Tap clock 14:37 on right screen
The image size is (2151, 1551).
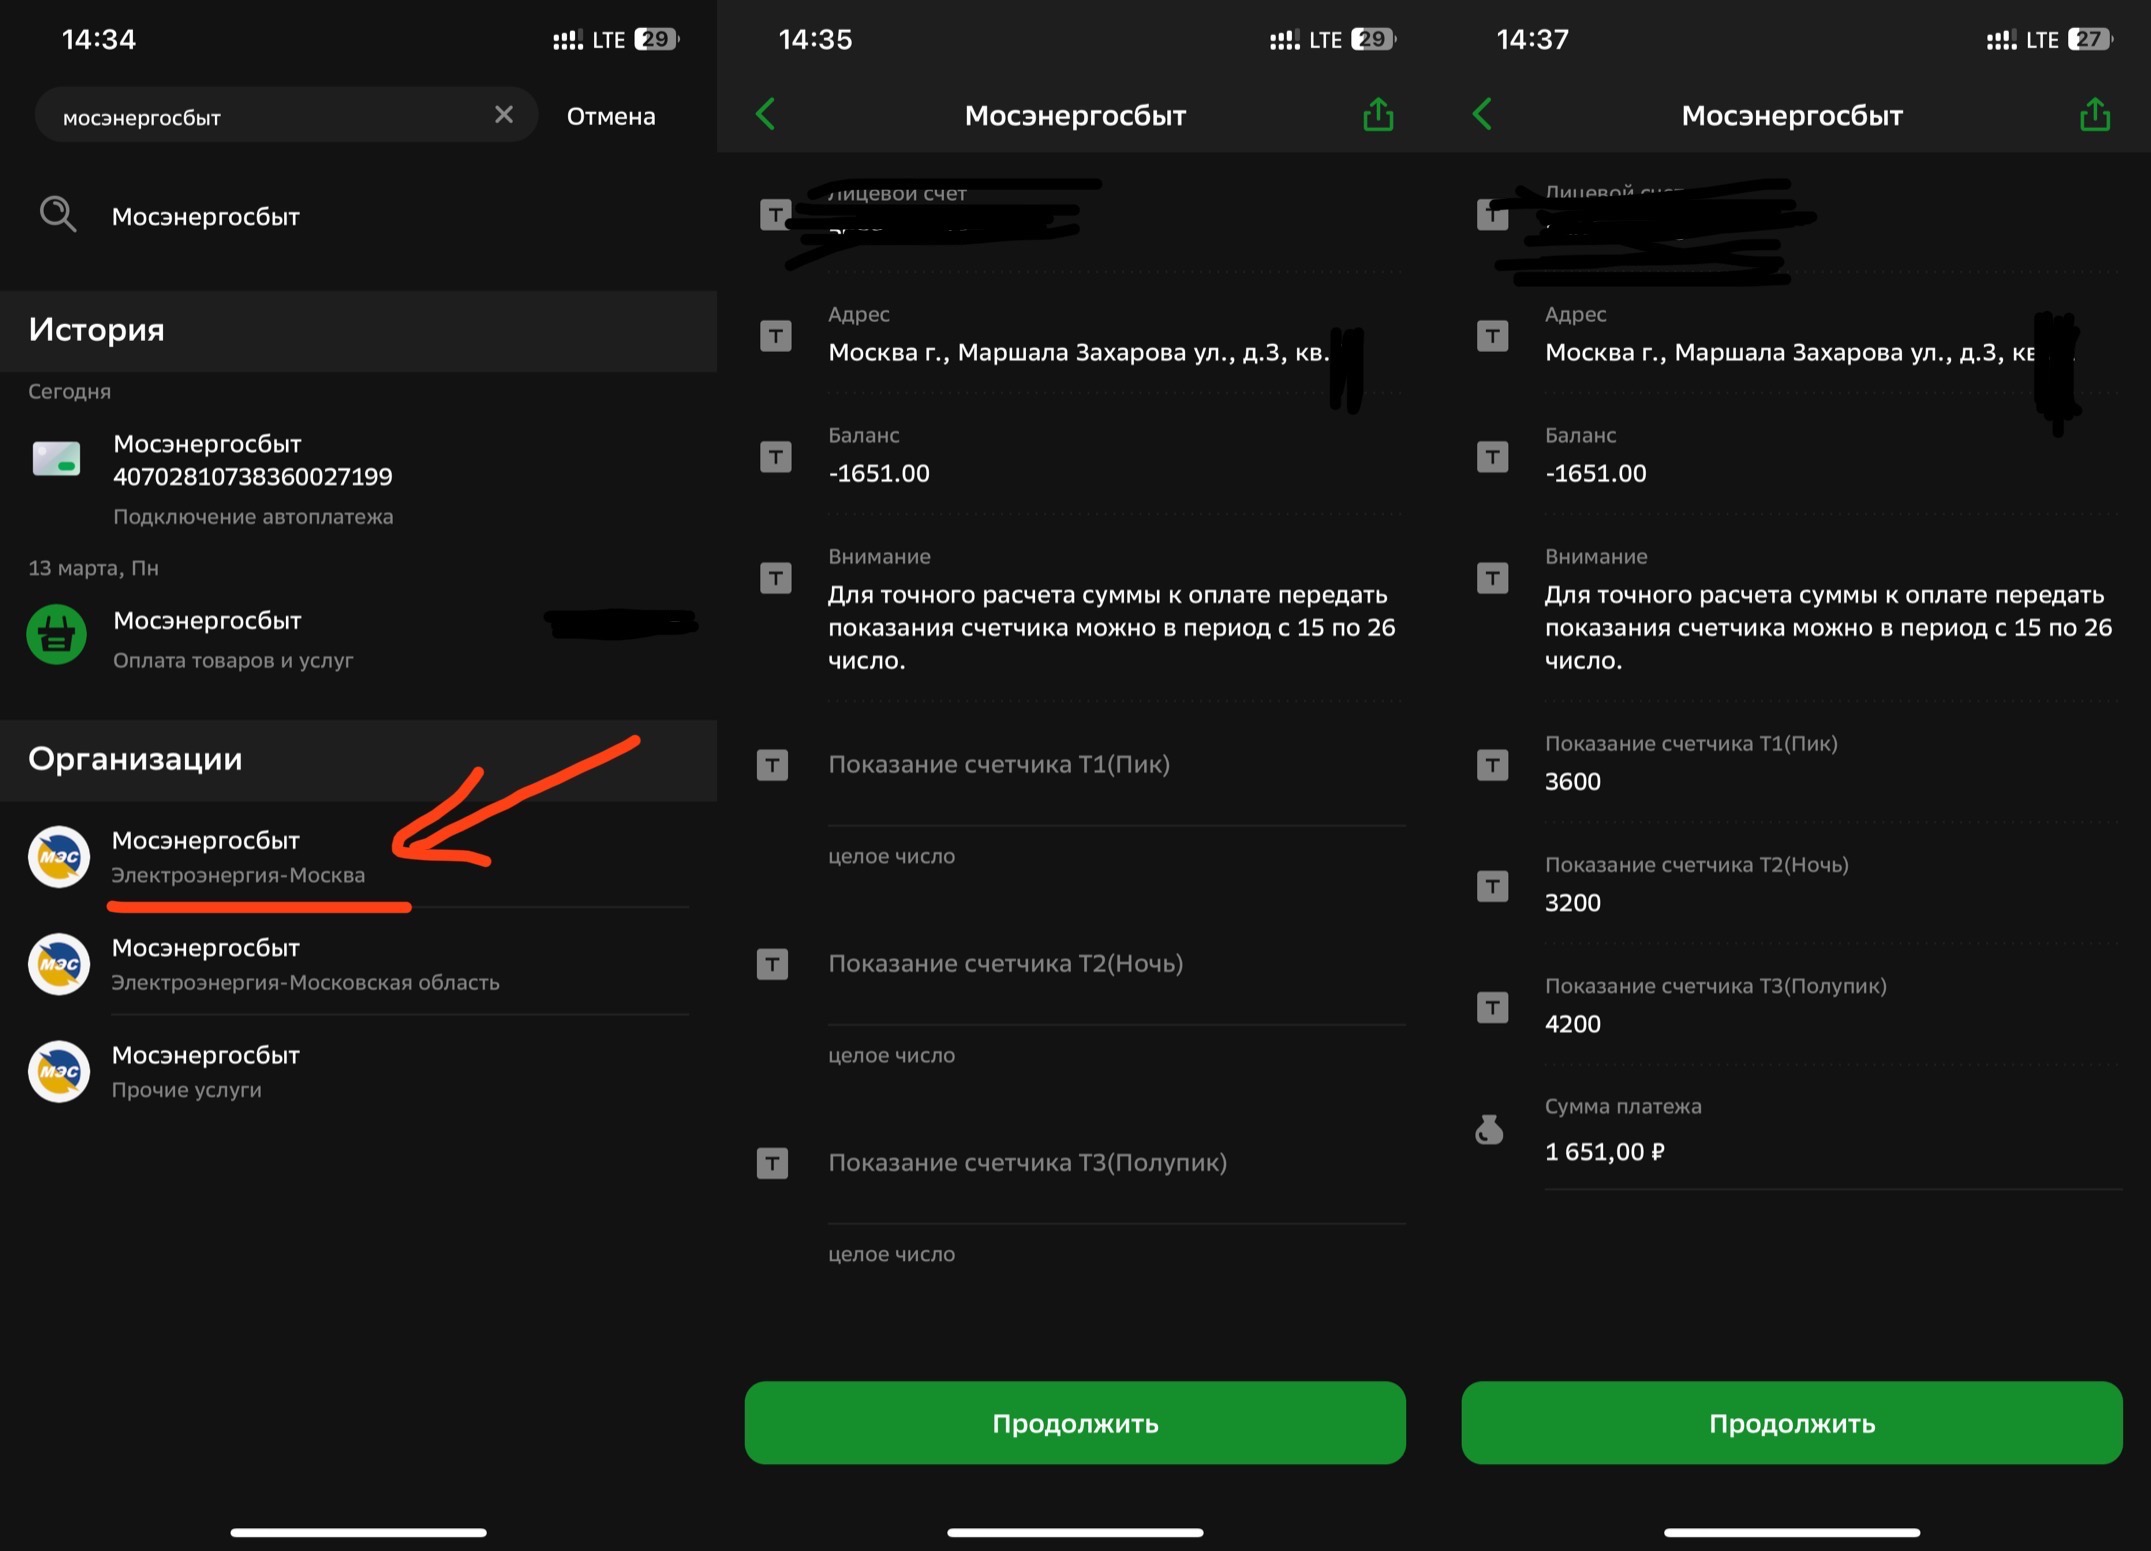click(1532, 39)
